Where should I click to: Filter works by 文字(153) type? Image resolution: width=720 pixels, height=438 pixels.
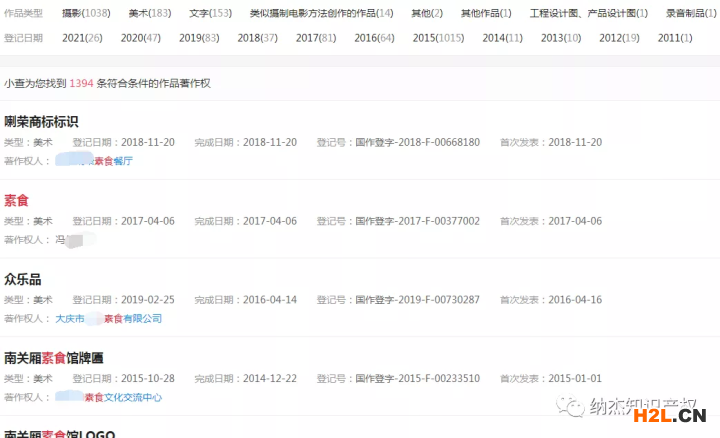point(210,13)
